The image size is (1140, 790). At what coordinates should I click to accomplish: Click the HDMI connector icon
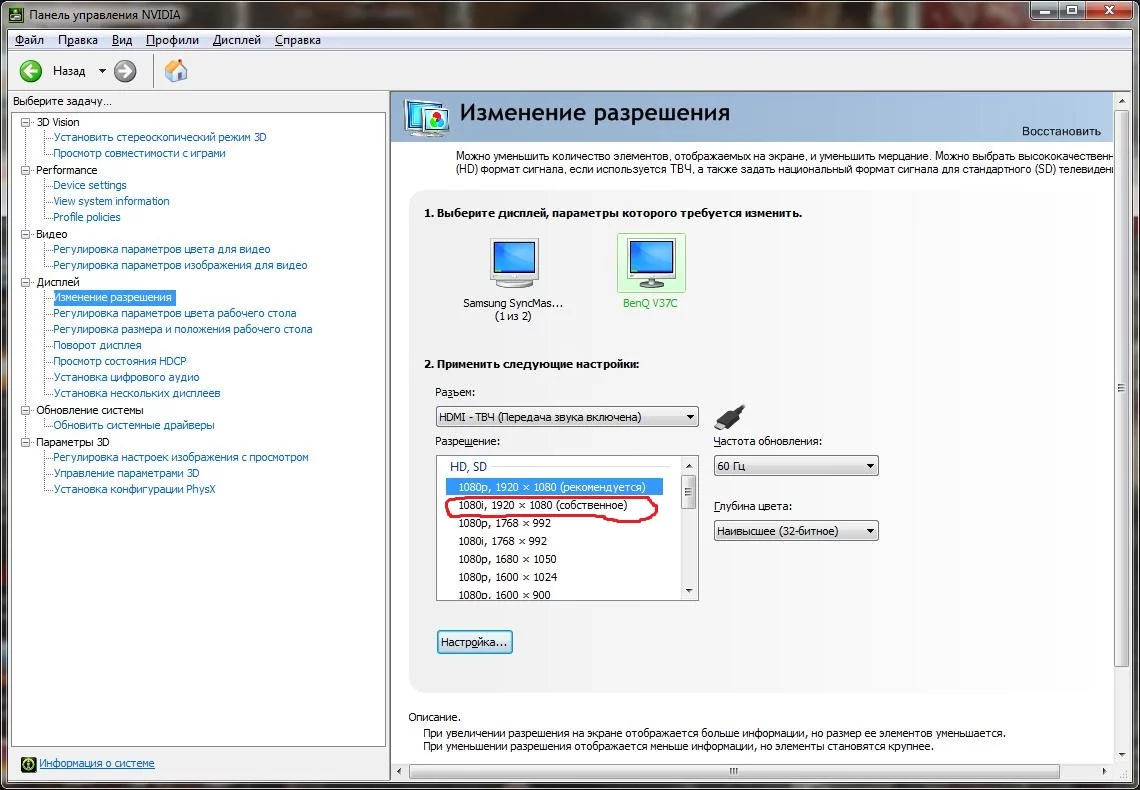click(730, 418)
